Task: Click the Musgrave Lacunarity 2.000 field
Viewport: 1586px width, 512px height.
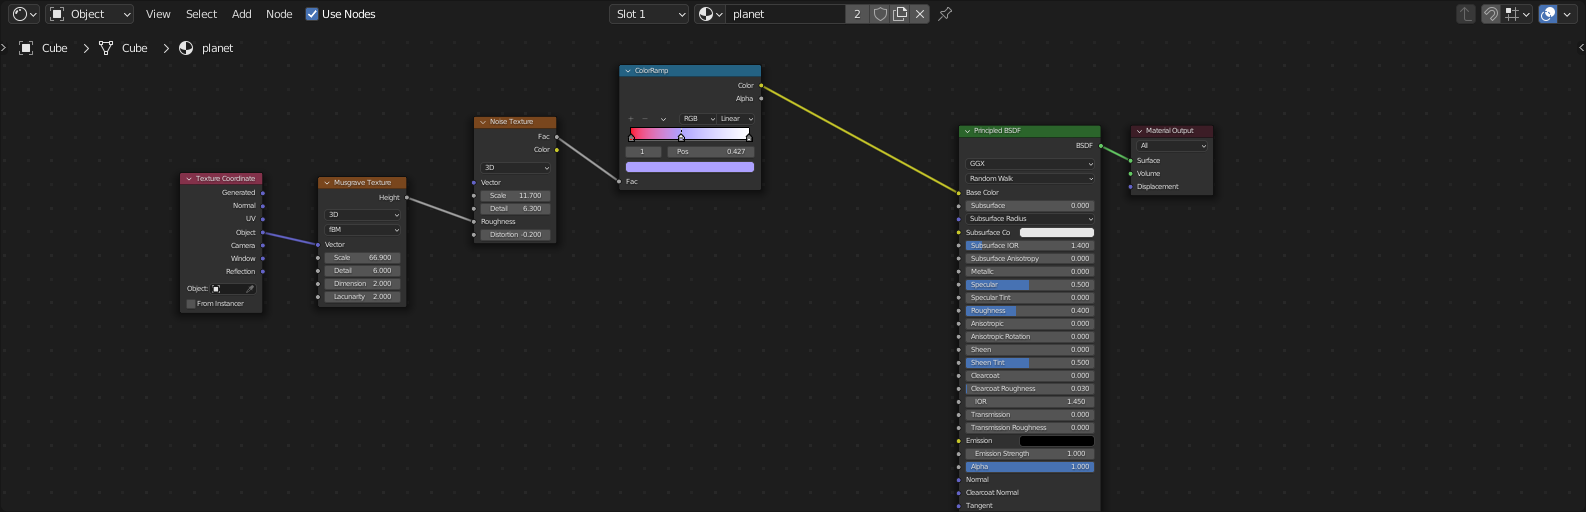Action: pyautogui.click(x=362, y=297)
